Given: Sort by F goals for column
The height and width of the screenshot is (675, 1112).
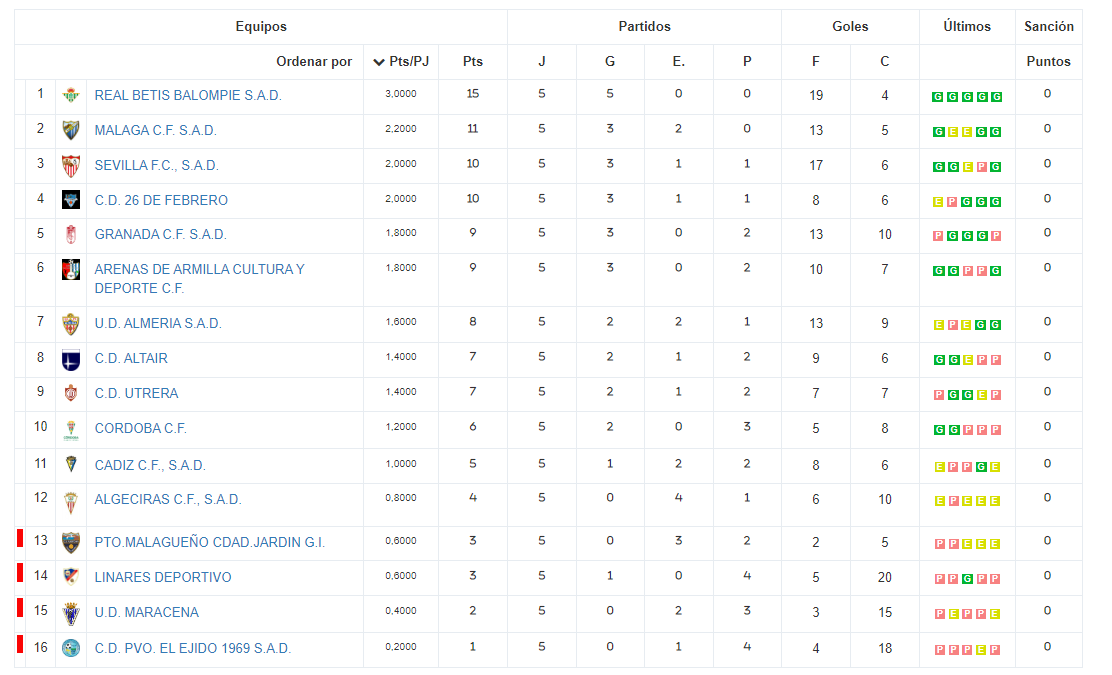Looking at the screenshot, I should pos(816,62).
